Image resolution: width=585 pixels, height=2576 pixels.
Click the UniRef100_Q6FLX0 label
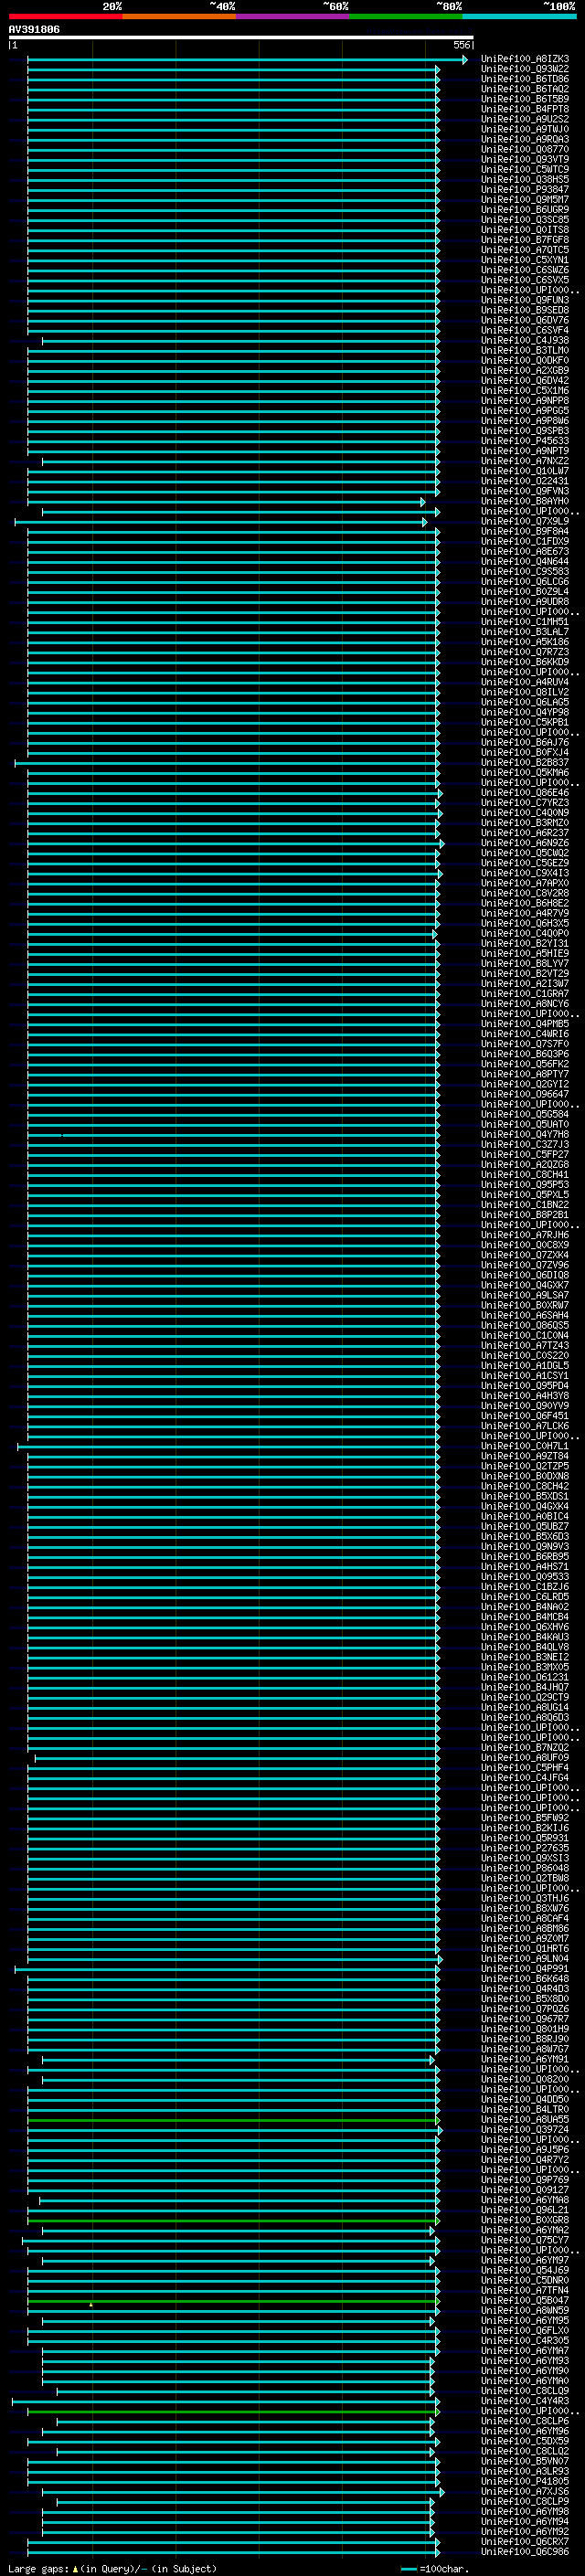pos(525,2330)
